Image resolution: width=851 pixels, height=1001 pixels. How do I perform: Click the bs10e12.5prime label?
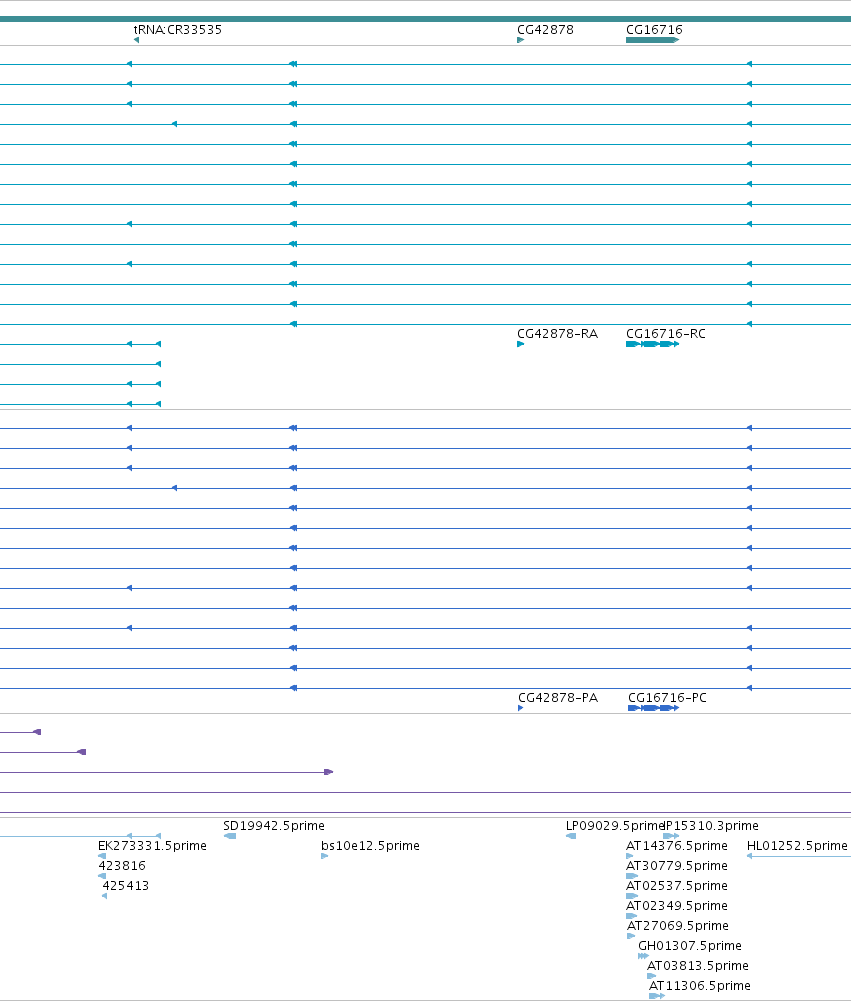coord(370,846)
